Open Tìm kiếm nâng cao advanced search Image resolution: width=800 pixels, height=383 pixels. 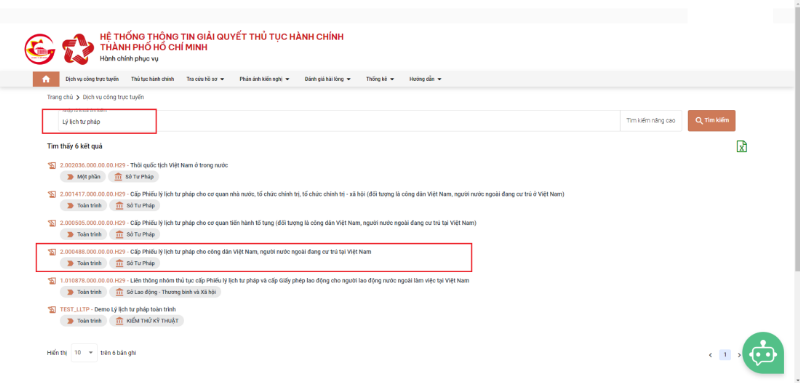point(651,121)
